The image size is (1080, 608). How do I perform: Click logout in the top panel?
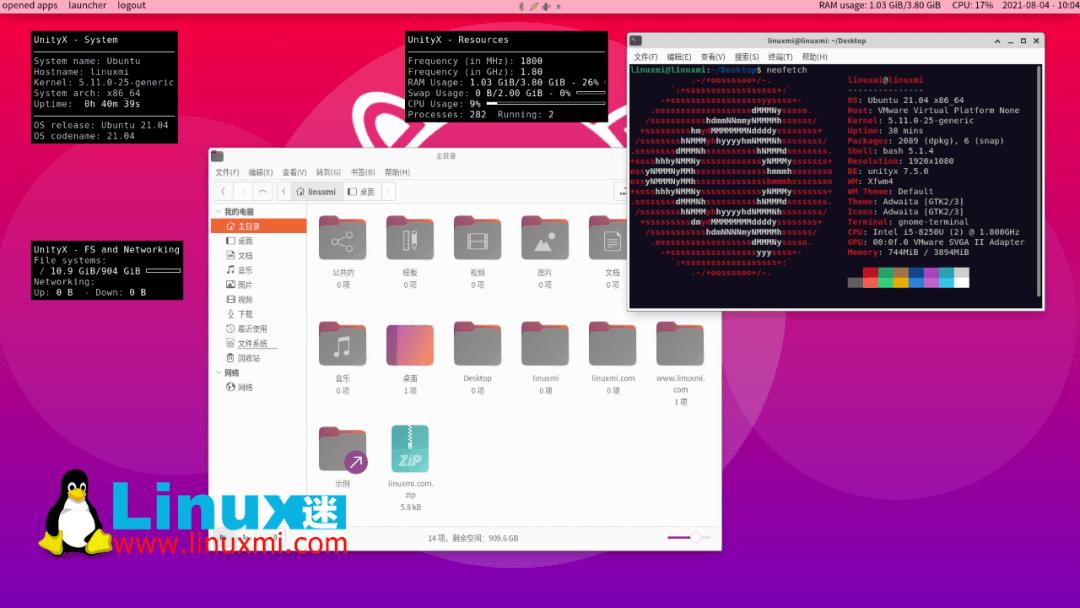coord(131,6)
